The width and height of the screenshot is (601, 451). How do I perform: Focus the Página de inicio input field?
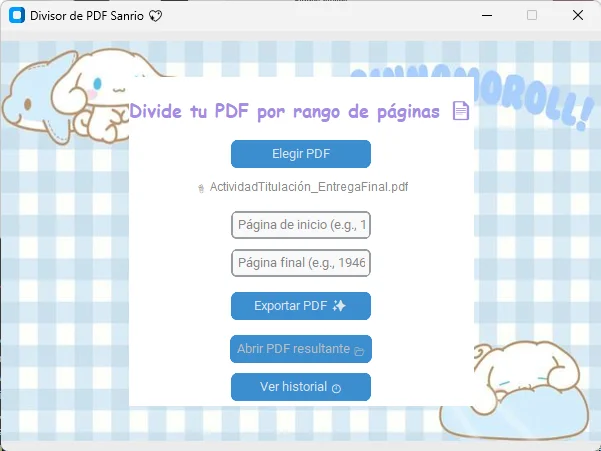[301, 225]
